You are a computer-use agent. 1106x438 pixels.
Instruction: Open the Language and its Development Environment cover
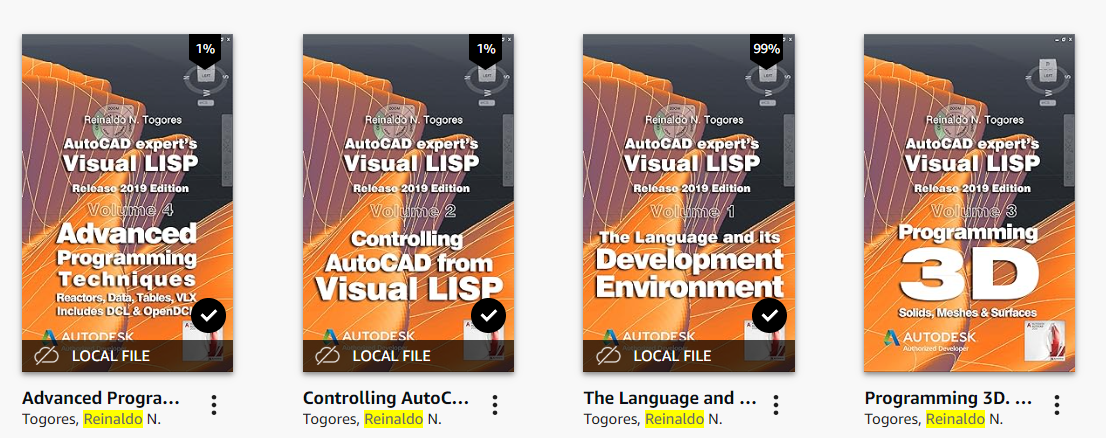pos(688,202)
